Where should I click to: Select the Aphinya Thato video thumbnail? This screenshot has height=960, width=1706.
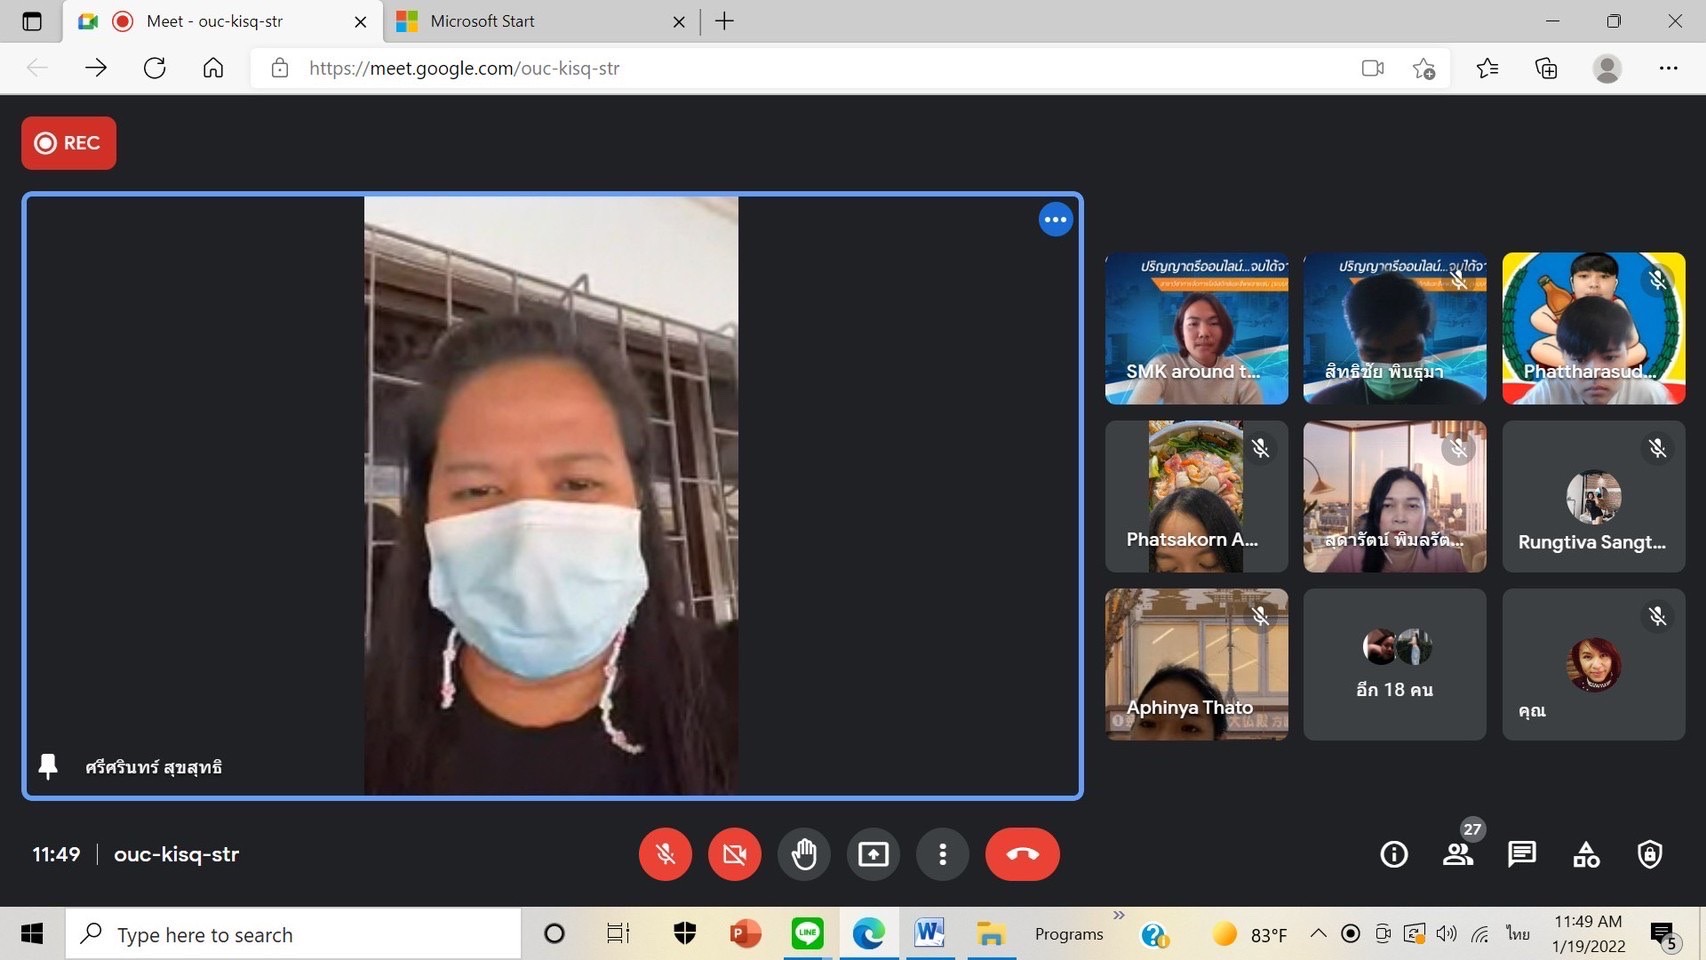1196,664
